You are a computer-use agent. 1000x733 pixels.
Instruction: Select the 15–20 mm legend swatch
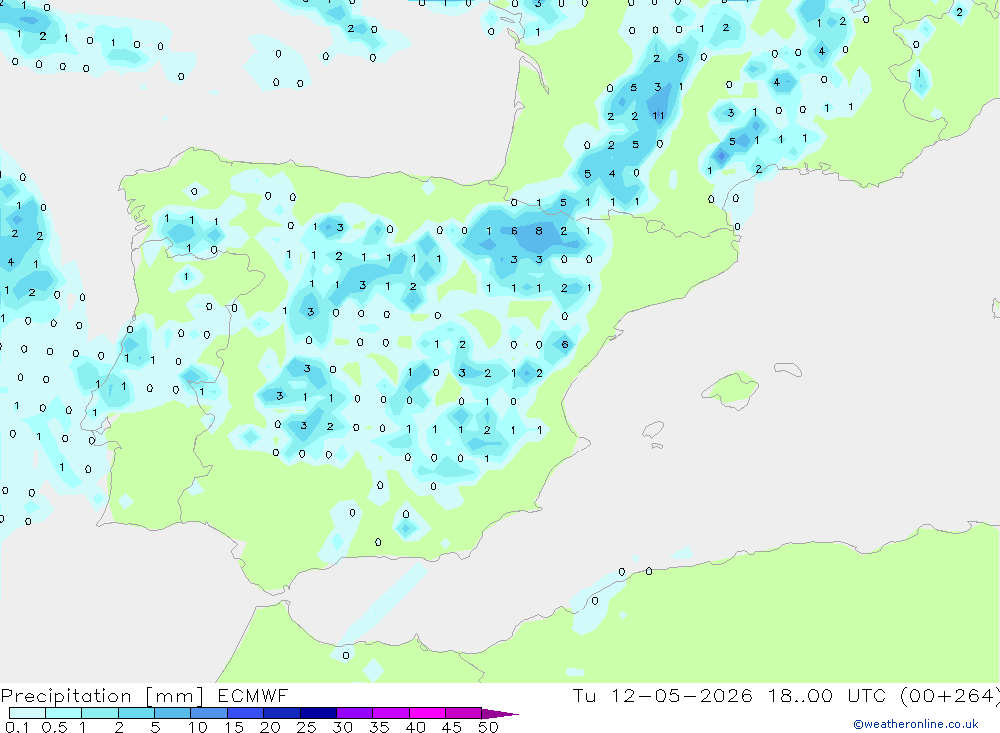click(245, 713)
